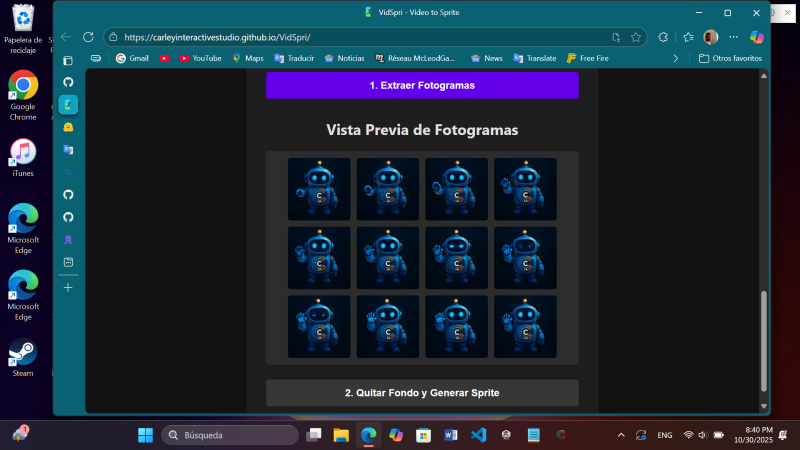Screen dimensions: 800x450
Task: Open new vertical tab with plus icon
Action: click(68, 287)
